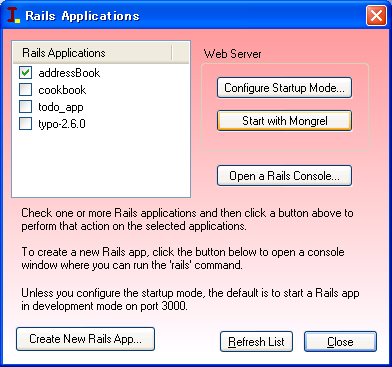The image size is (392, 367).
Task: Select the todo_app list entry text
Action: coord(61,107)
